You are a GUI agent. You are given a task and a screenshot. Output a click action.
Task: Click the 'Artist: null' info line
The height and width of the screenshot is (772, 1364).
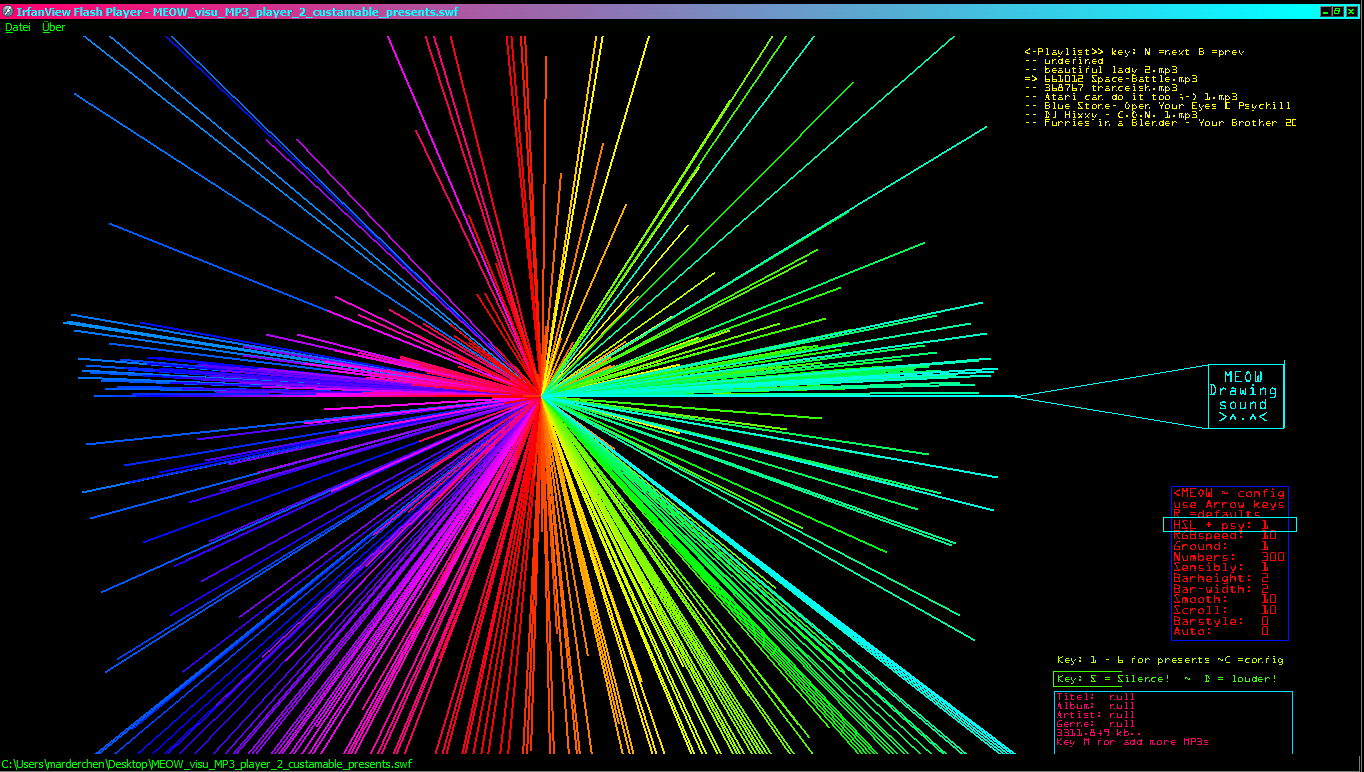1096,715
